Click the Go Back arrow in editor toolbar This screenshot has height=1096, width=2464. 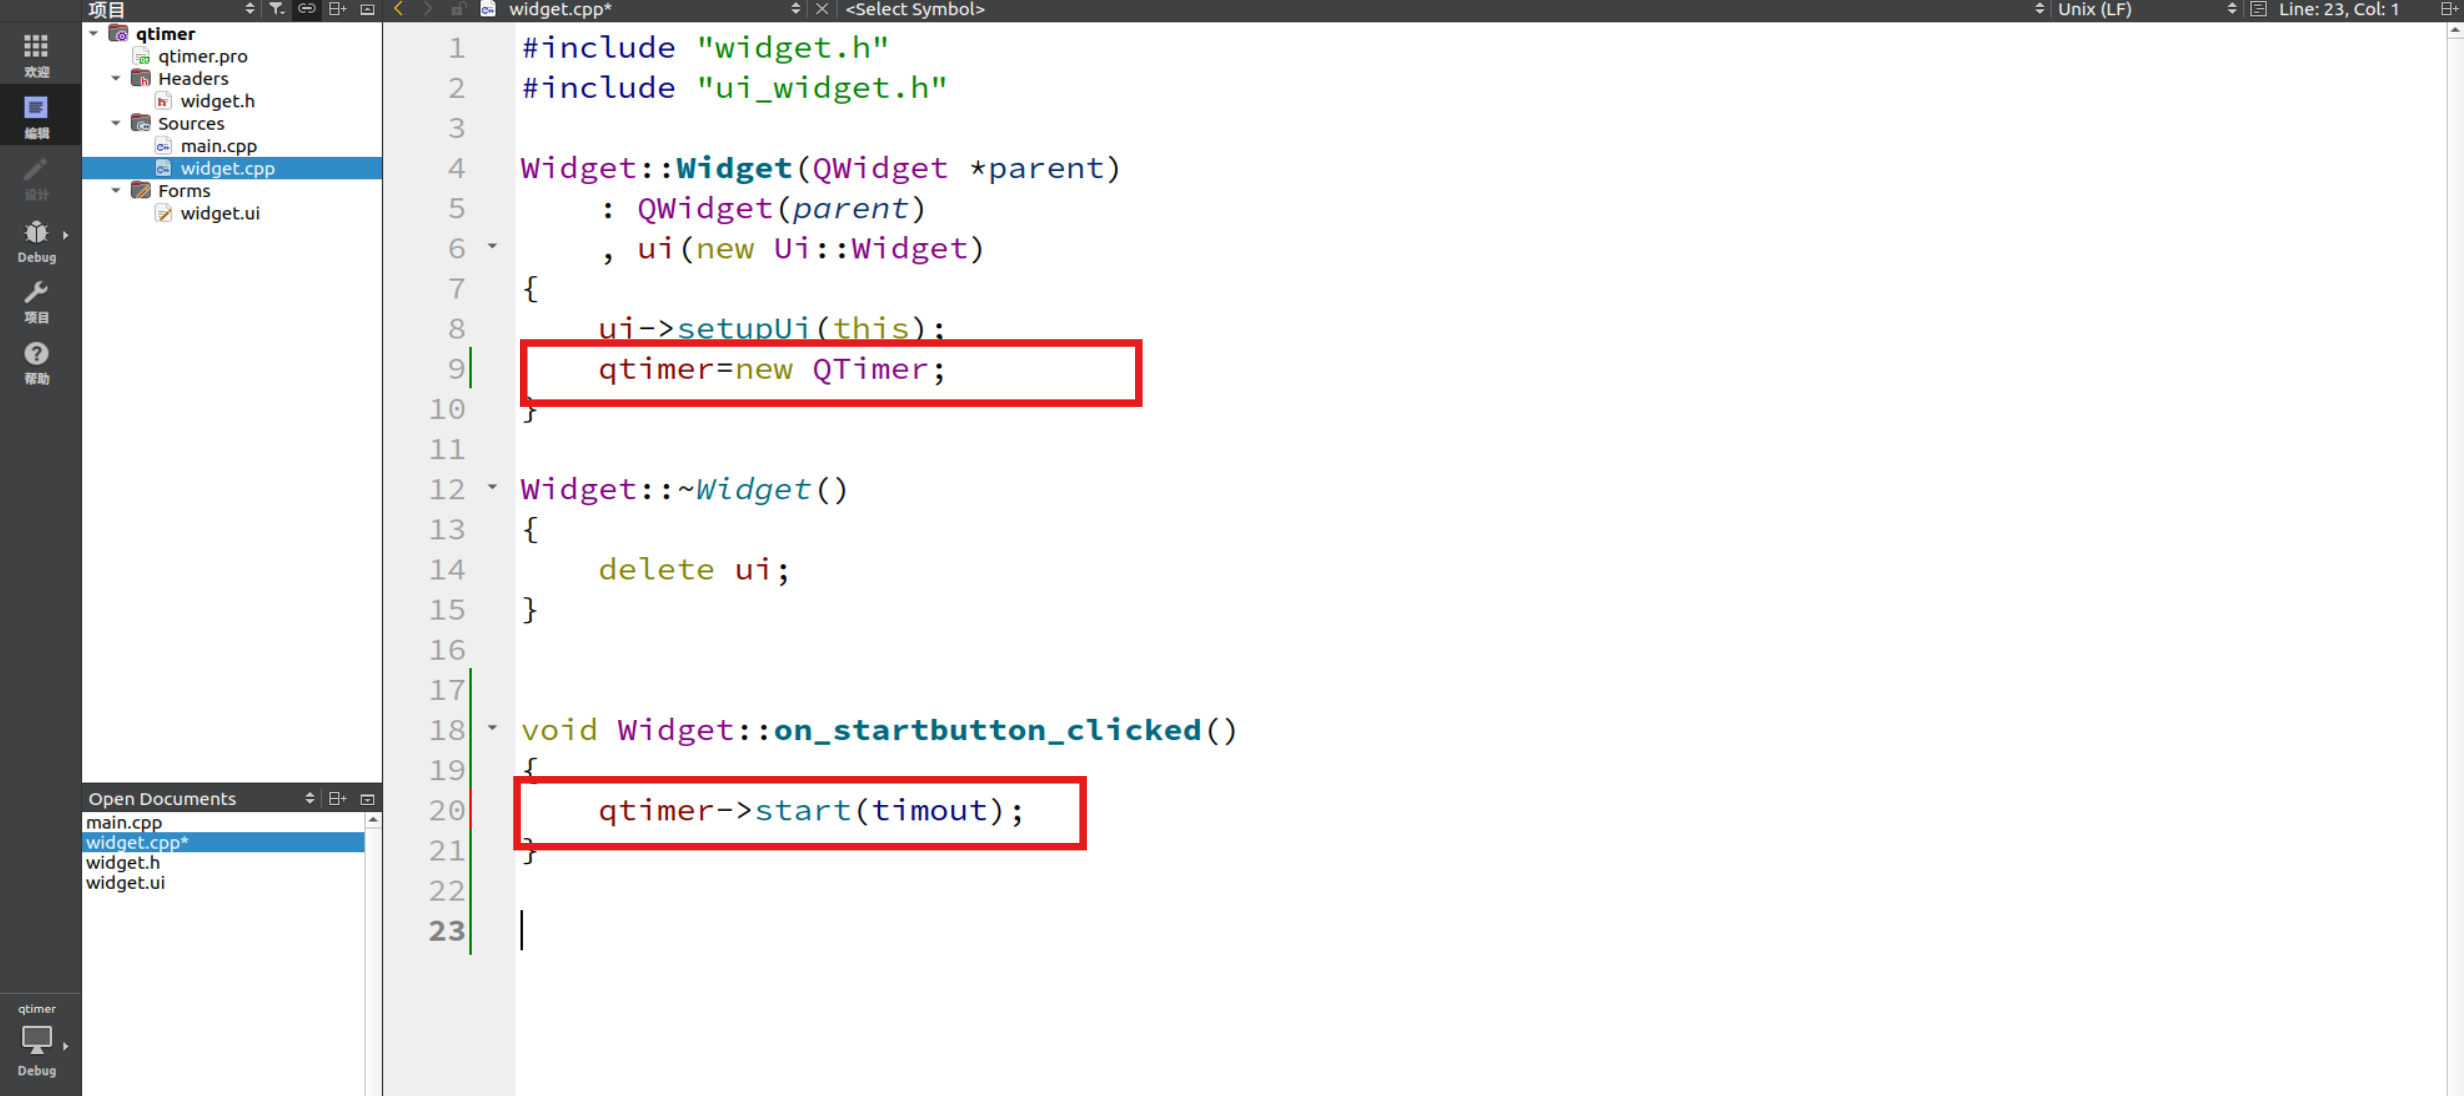(399, 9)
